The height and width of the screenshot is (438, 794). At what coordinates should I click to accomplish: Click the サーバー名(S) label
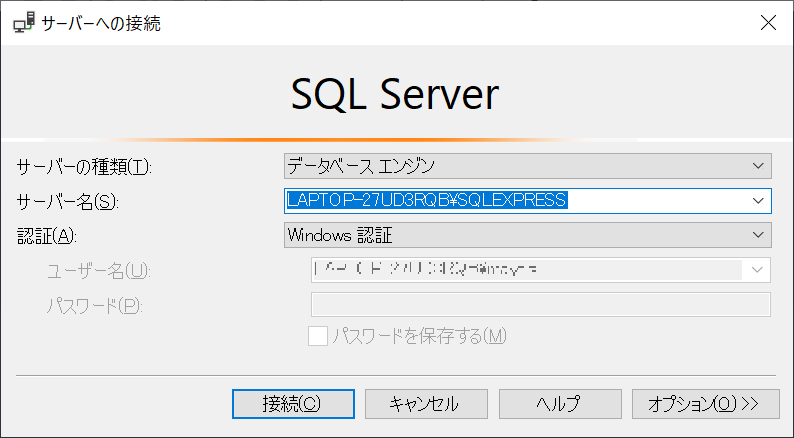coord(67,202)
